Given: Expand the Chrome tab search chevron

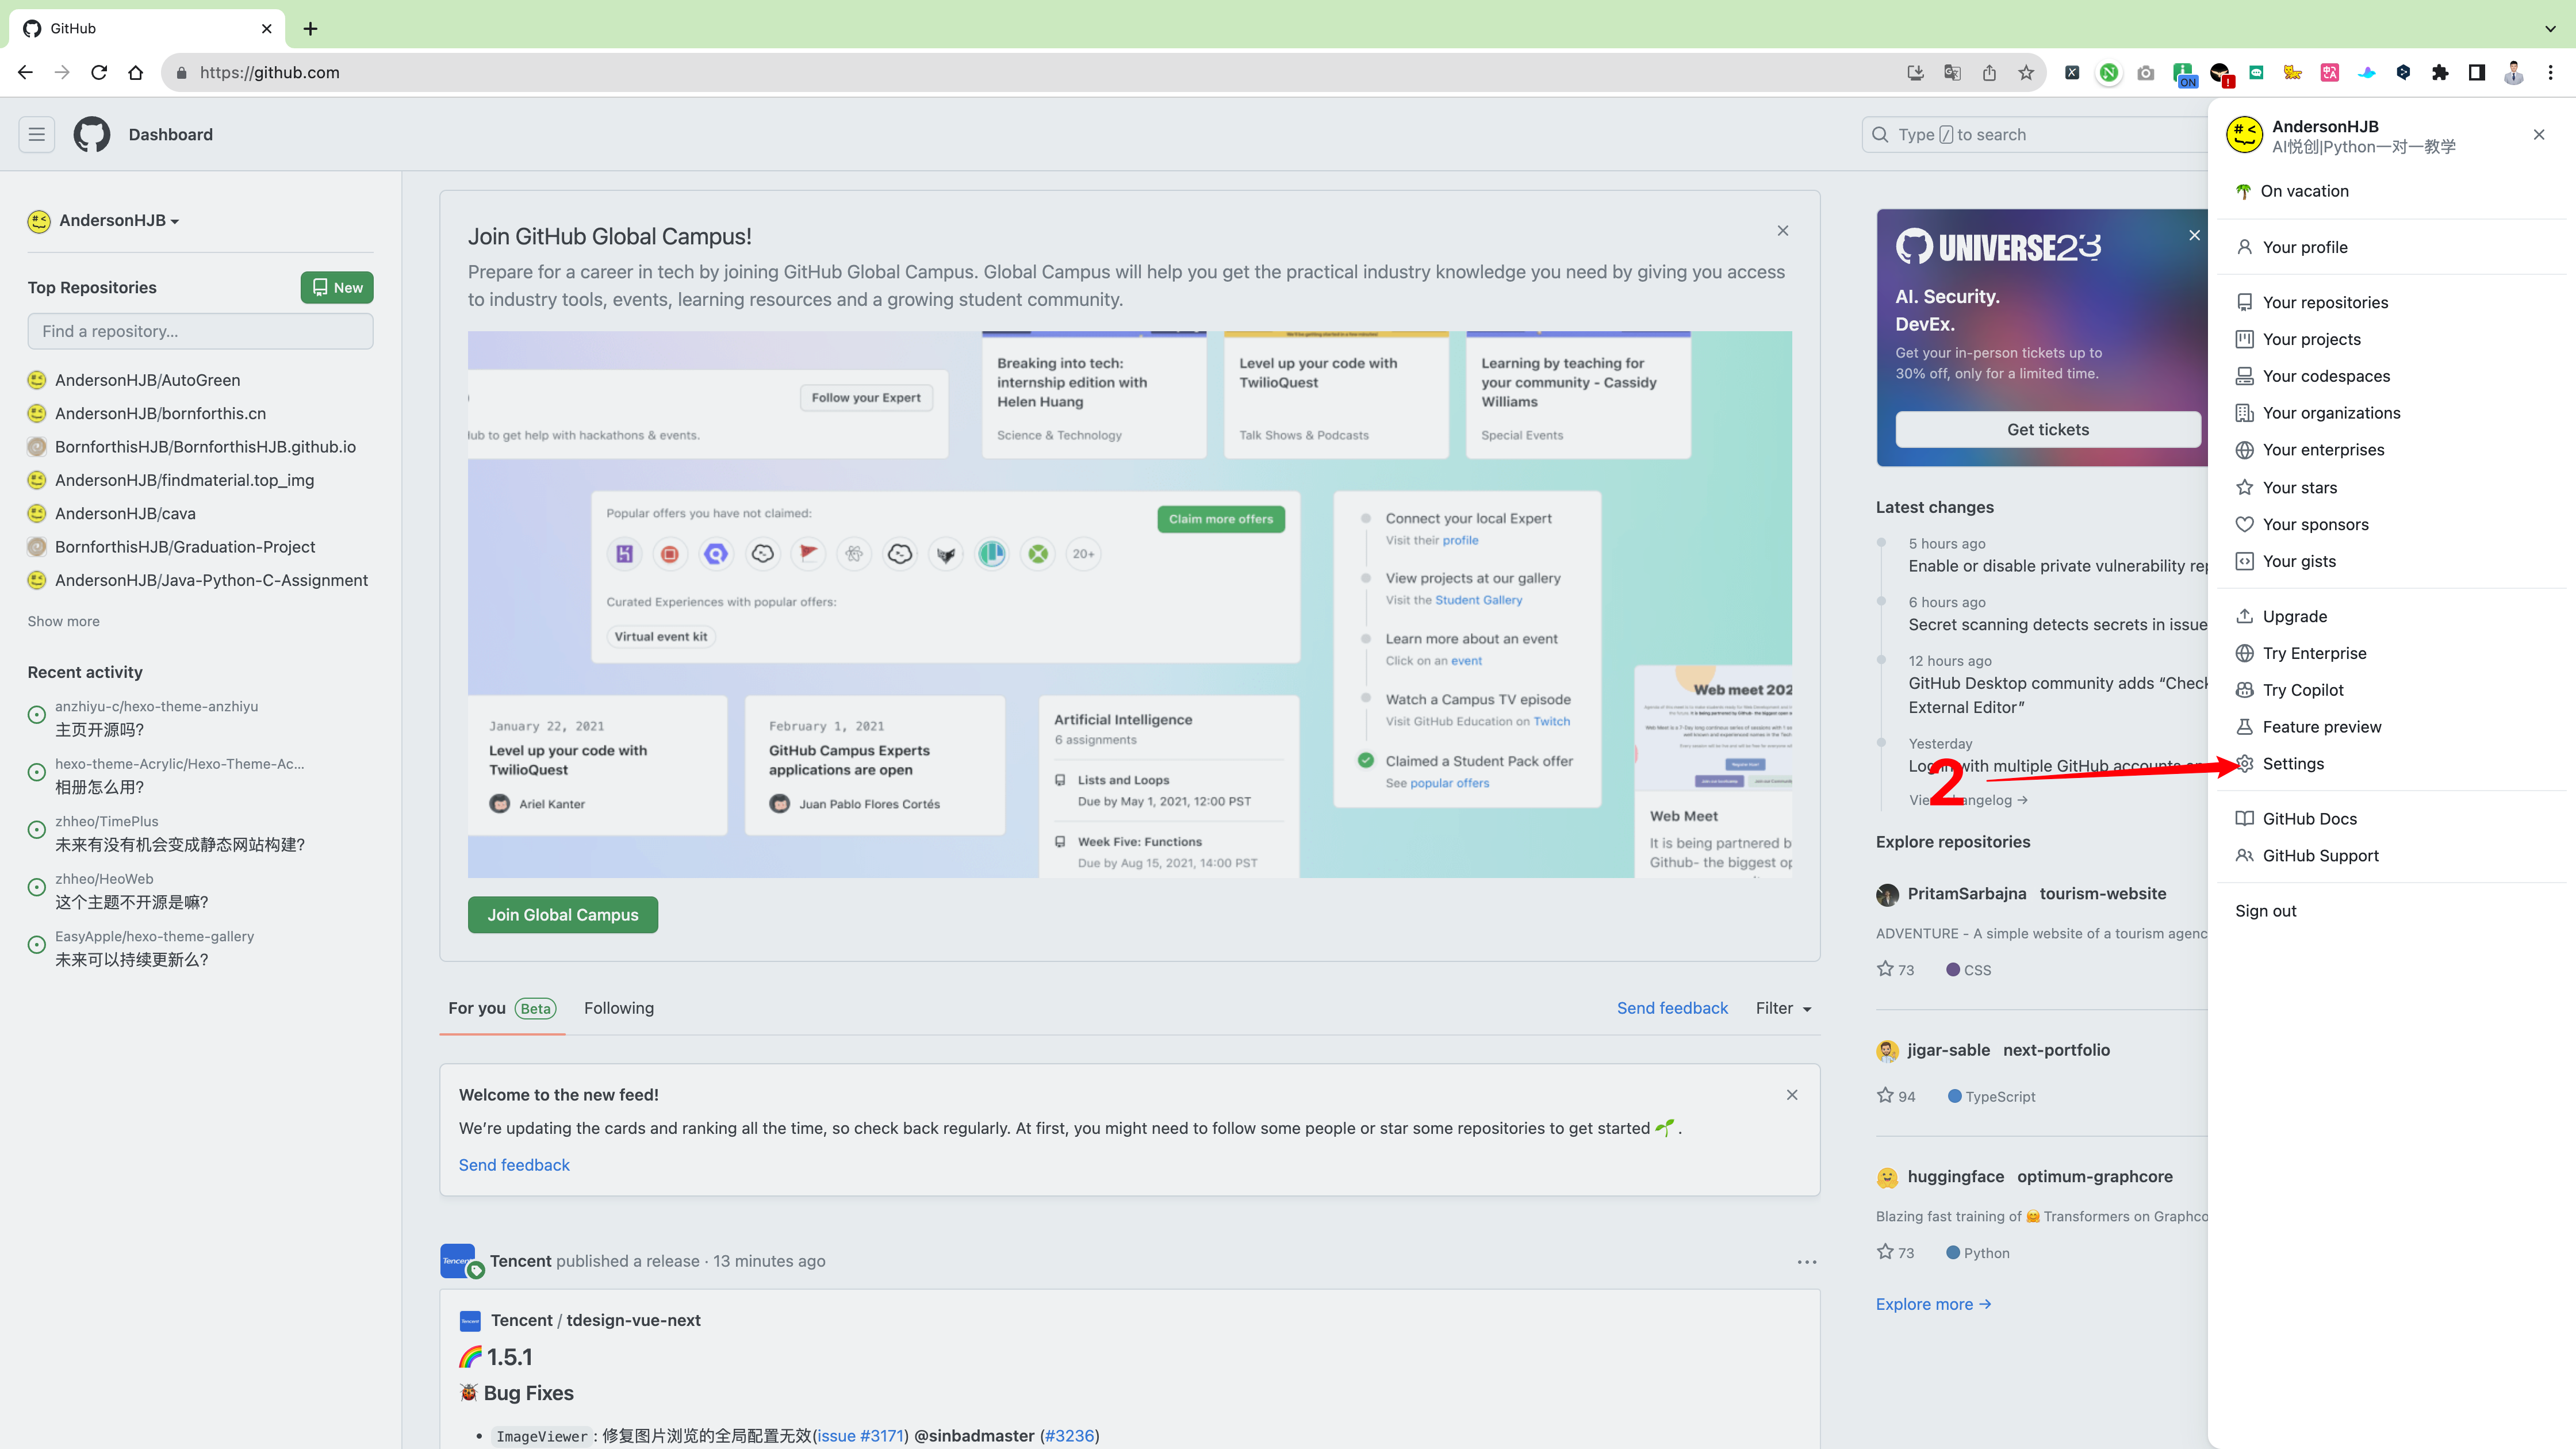Looking at the screenshot, I should click(x=2551, y=28).
